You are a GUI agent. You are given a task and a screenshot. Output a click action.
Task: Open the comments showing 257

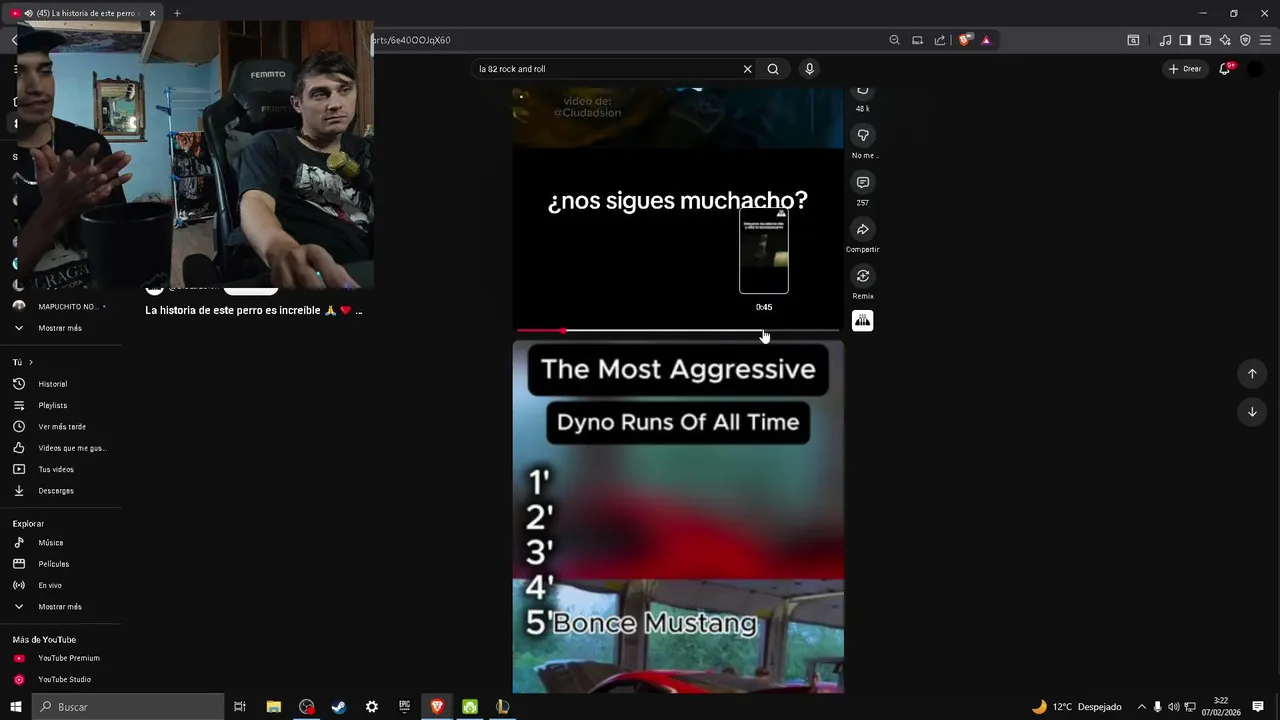coord(863,182)
